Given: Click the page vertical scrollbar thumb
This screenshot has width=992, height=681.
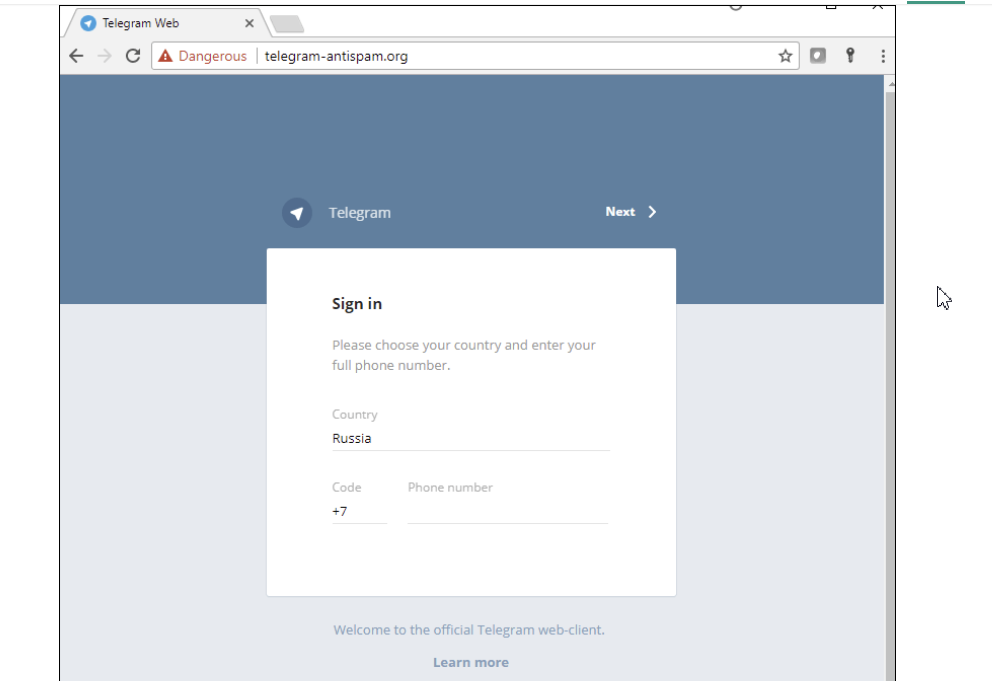Looking at the screenshot, I should pos(890,387).
